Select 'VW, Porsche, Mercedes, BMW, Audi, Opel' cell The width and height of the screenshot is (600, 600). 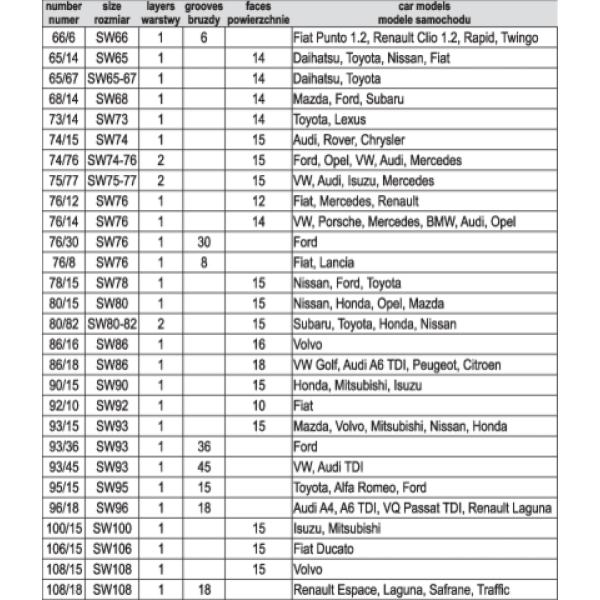tap(425, 222)
